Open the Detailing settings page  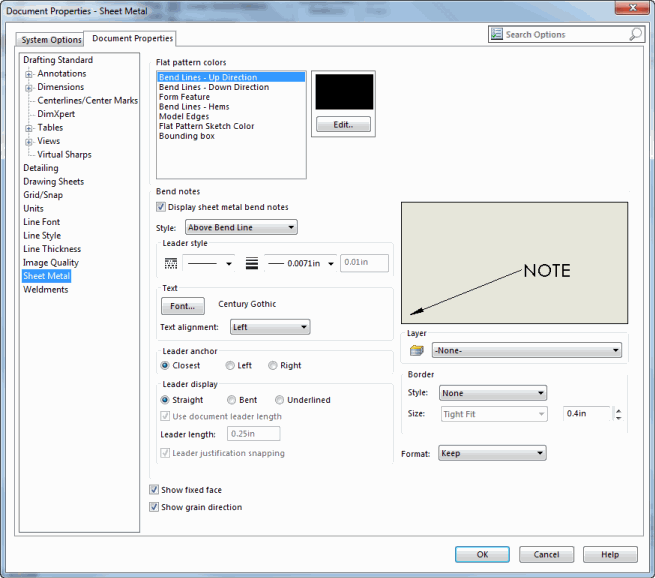(x=41, y=168)
